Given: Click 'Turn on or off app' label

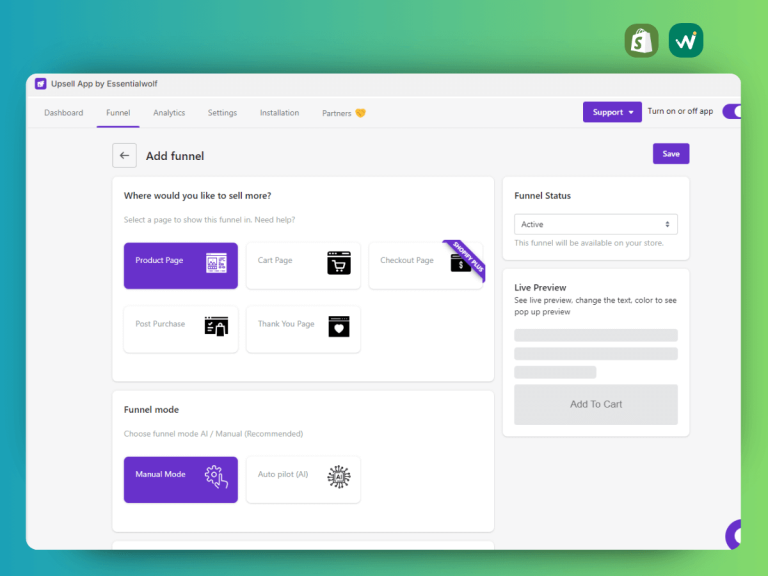Looking at the screenshot, I should point(680,111).
